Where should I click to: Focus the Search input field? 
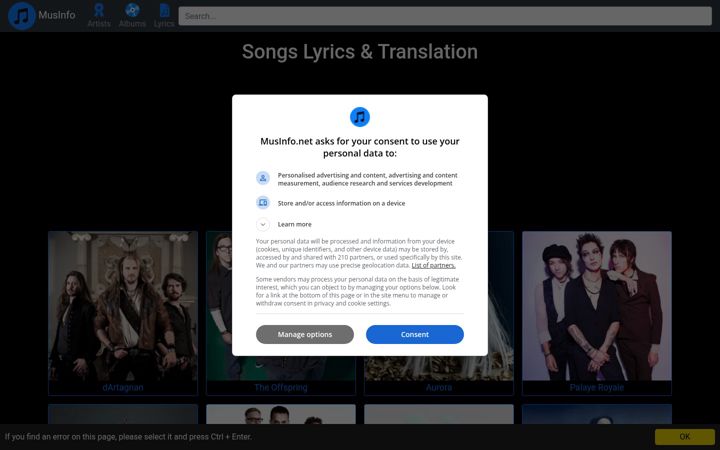pos(445,16)
